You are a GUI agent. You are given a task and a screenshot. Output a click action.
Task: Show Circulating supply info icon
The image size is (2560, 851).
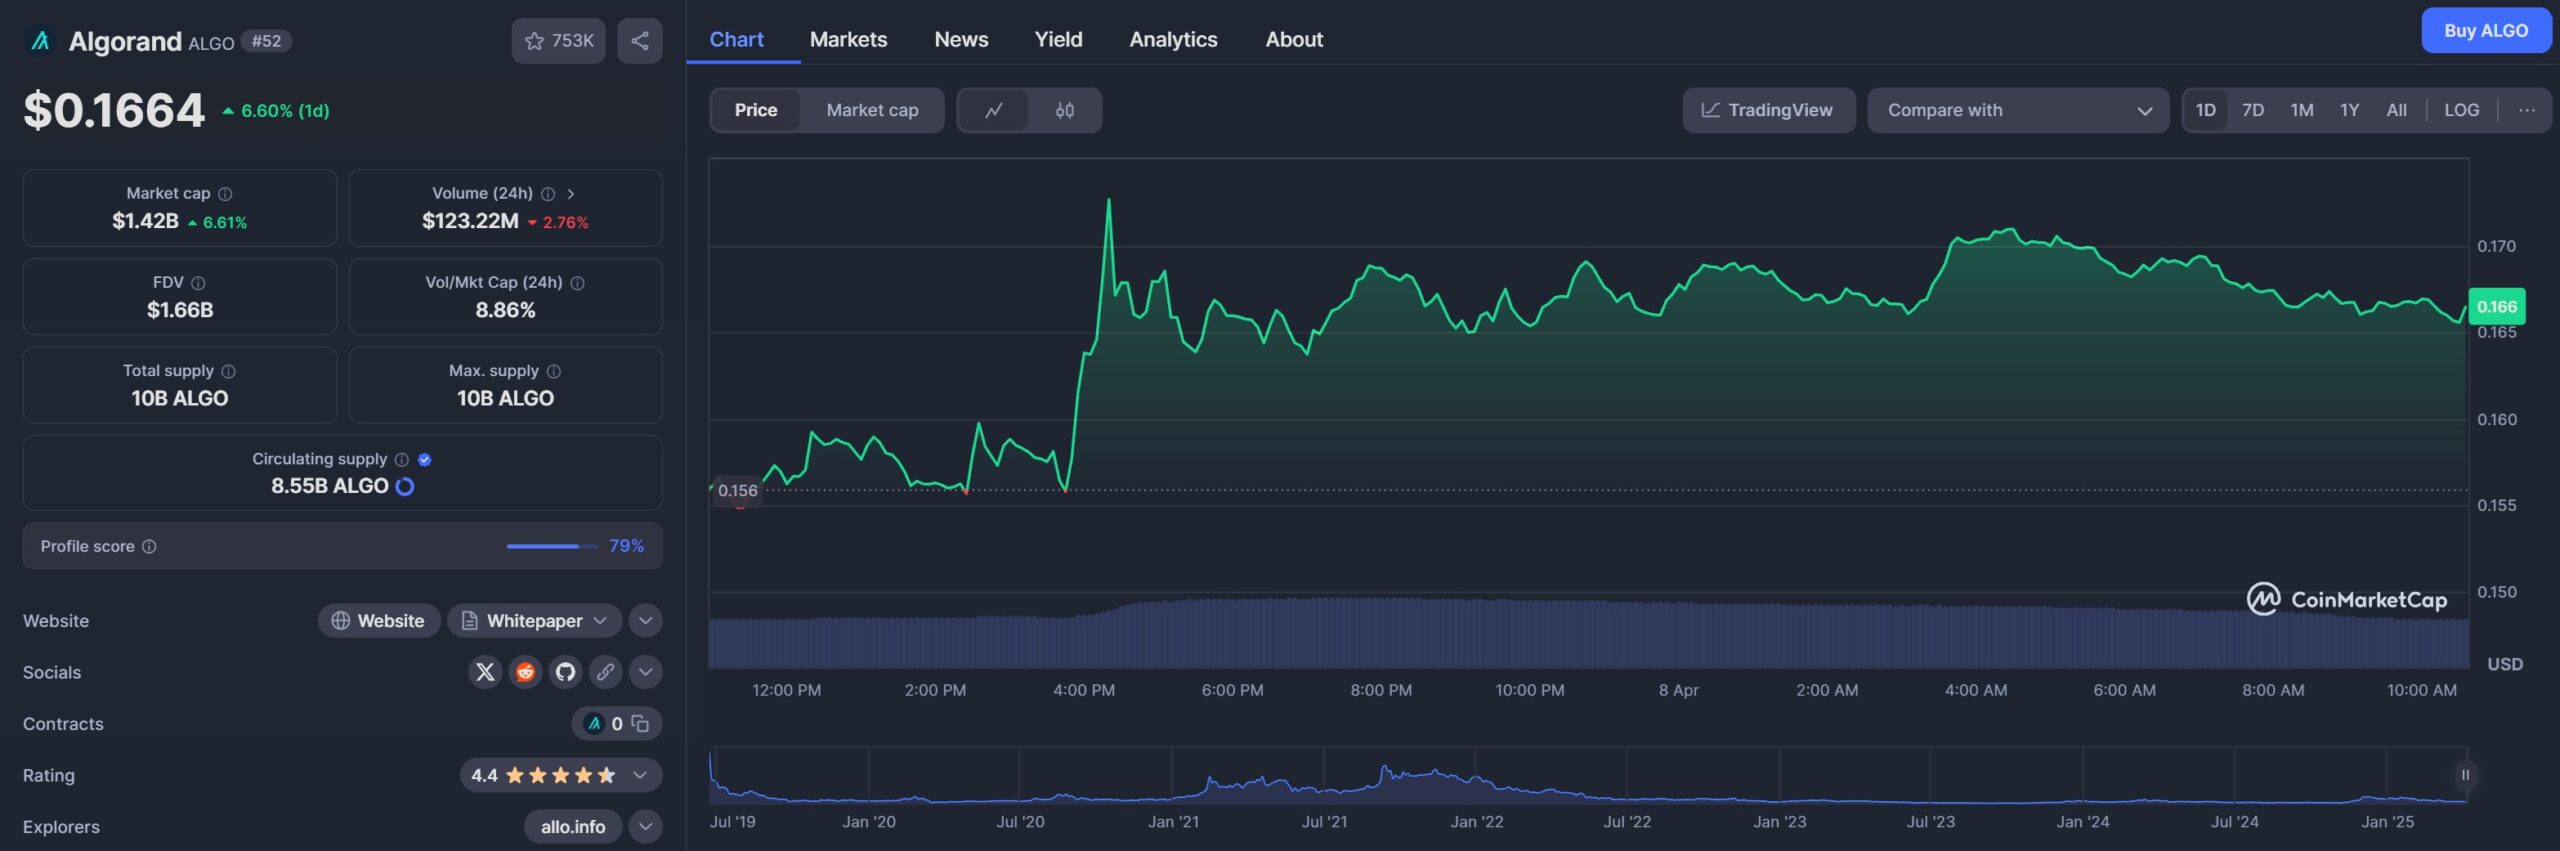coord(402,460)
